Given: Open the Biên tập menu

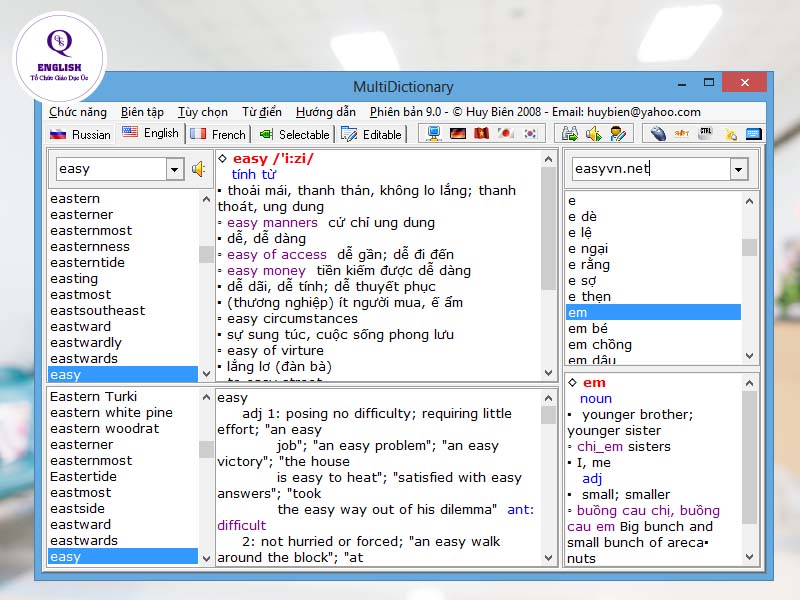Looking at the screenshot, I should (x=142, y=112).
